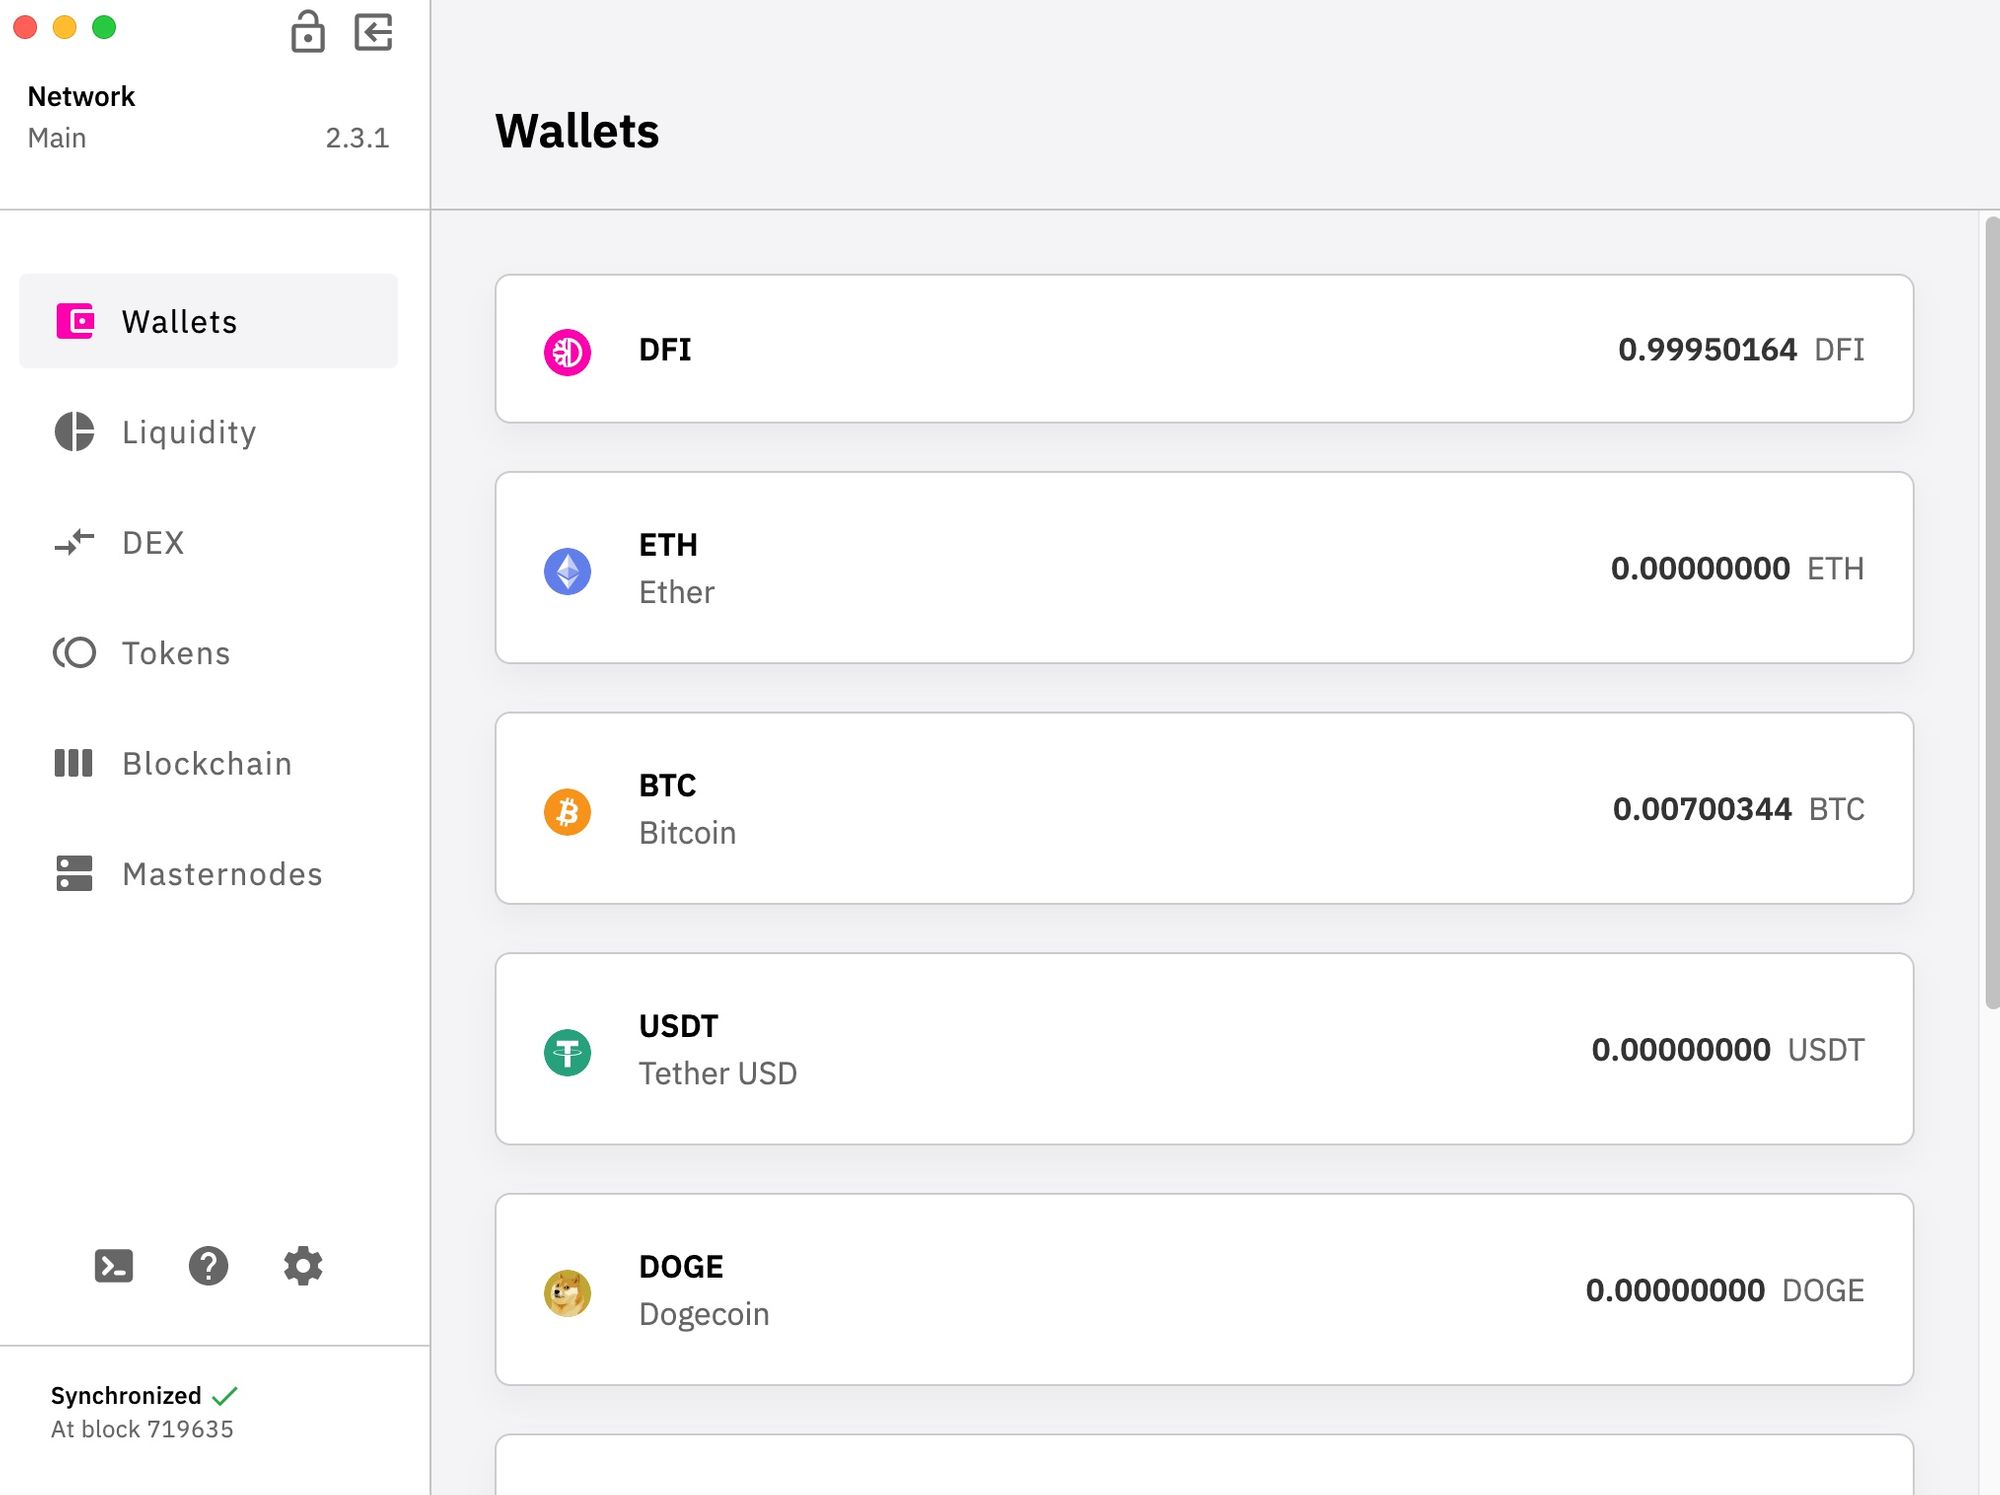2000x1495 pixels.
Task: Click the wallet list scrollbar
Action: click(1992, 612)
